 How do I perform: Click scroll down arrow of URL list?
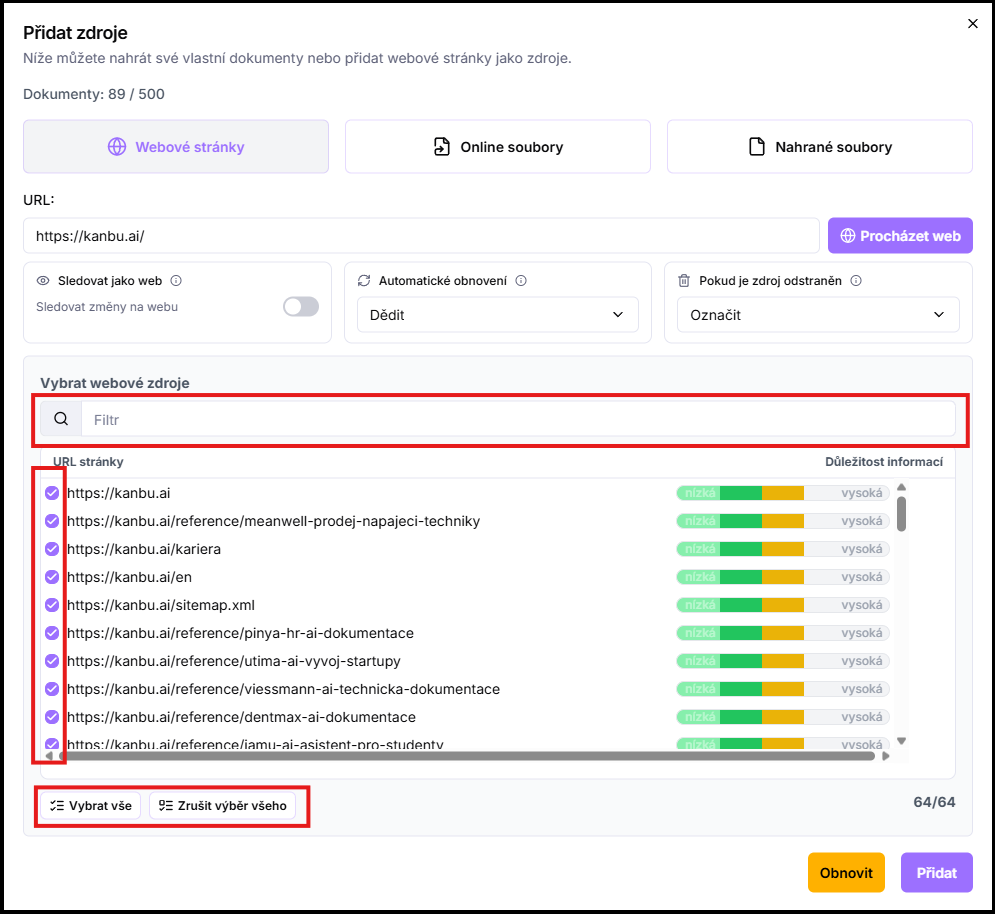coord(901,741)
